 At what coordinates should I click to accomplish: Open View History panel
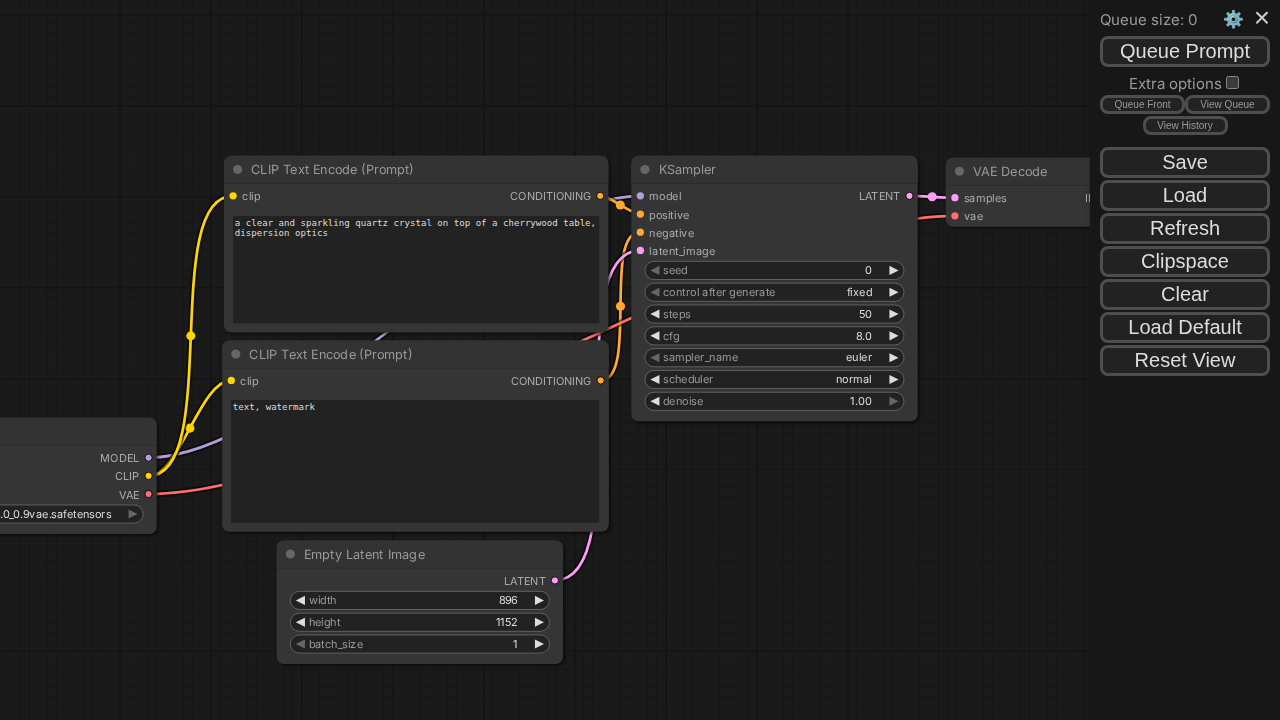(1184, 125)
